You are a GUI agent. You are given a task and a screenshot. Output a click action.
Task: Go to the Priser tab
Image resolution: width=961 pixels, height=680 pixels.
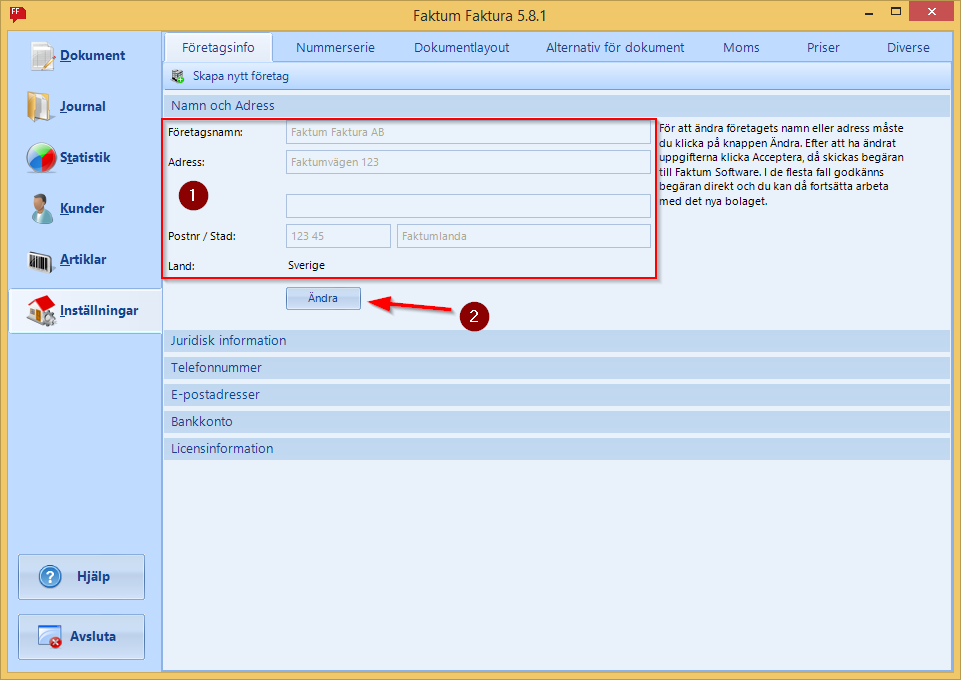pos(822,48)
